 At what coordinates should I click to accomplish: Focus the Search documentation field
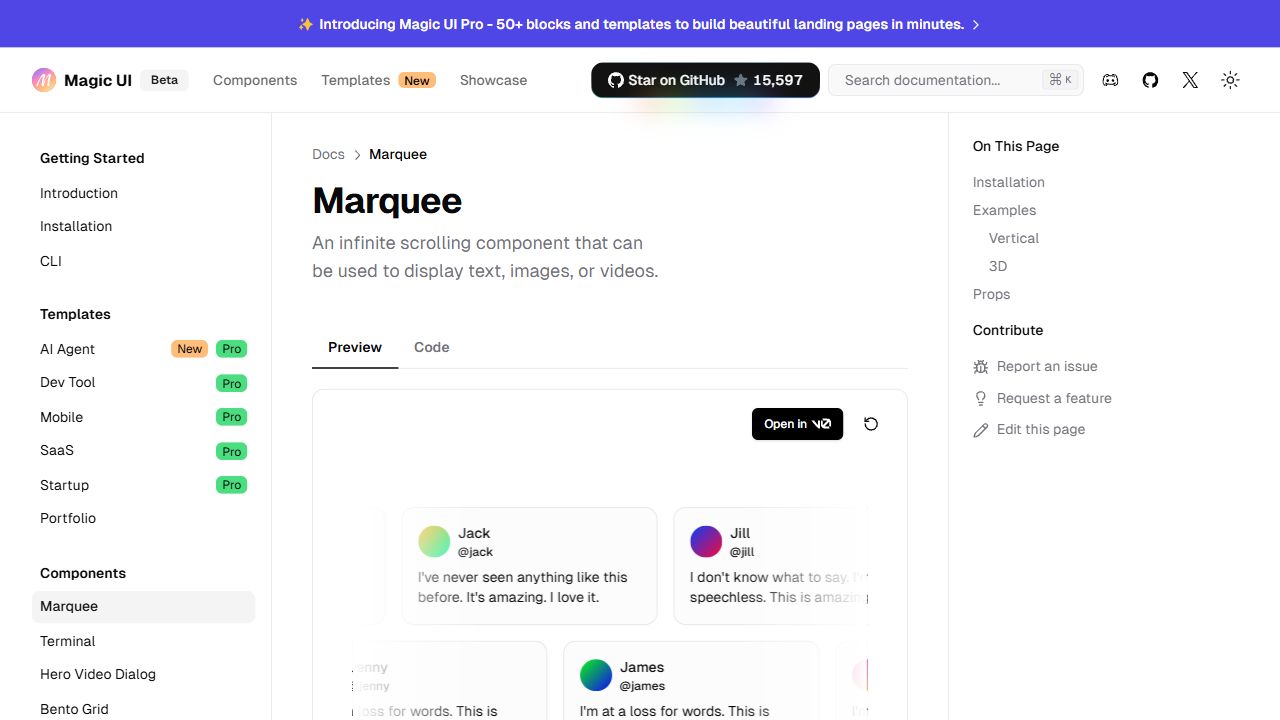[955, 80]
